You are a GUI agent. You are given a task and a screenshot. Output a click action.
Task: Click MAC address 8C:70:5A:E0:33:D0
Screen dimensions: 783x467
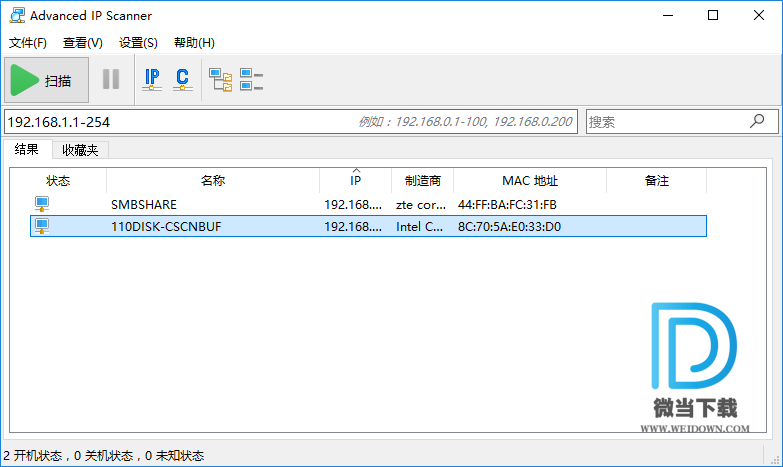click(x=509, y=227)
